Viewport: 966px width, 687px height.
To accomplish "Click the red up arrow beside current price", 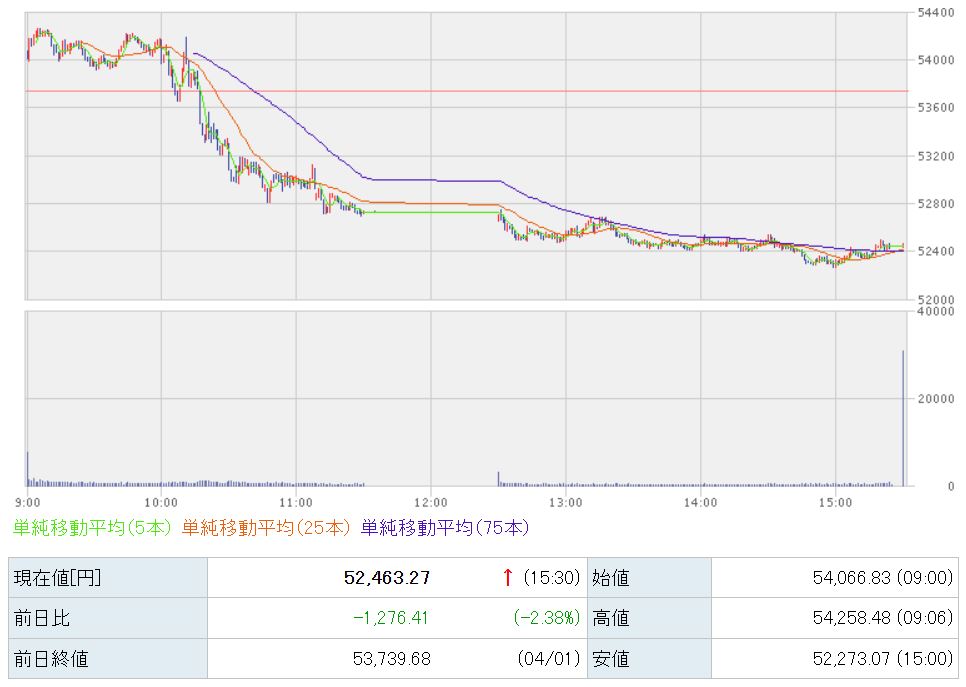I will point(508,577).
